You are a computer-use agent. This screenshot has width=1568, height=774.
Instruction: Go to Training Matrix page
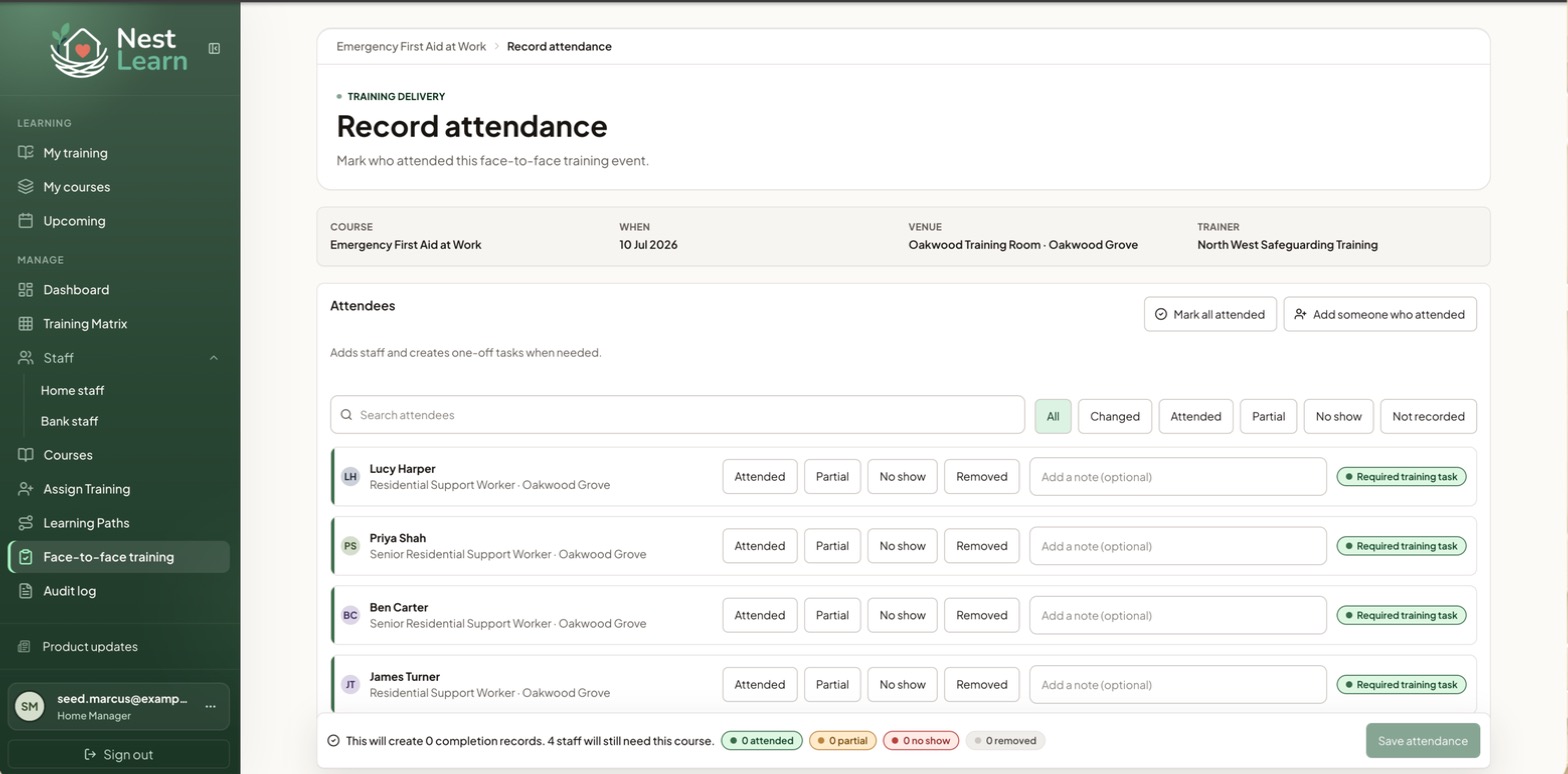[119, 324]
